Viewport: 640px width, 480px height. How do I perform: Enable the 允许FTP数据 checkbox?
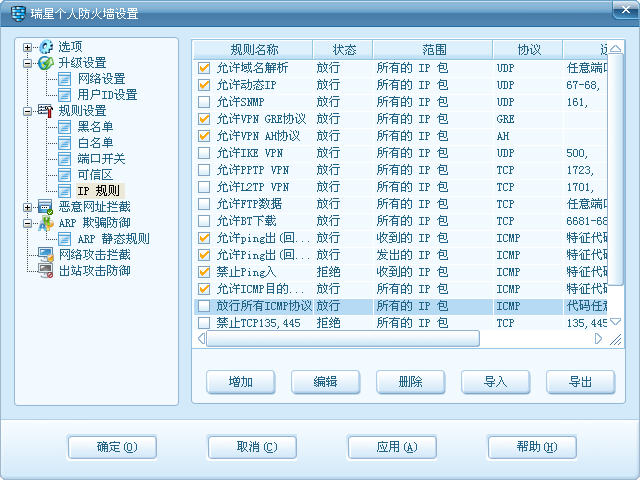coord(204,204)
